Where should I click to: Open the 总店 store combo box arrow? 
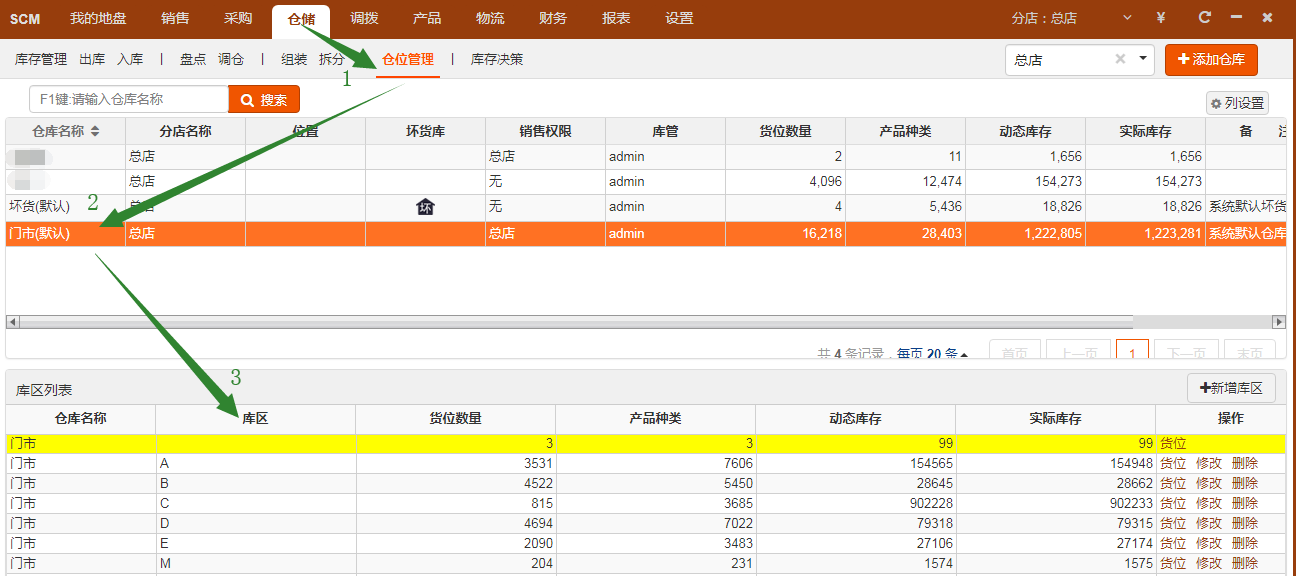[x=1143, y=59]
